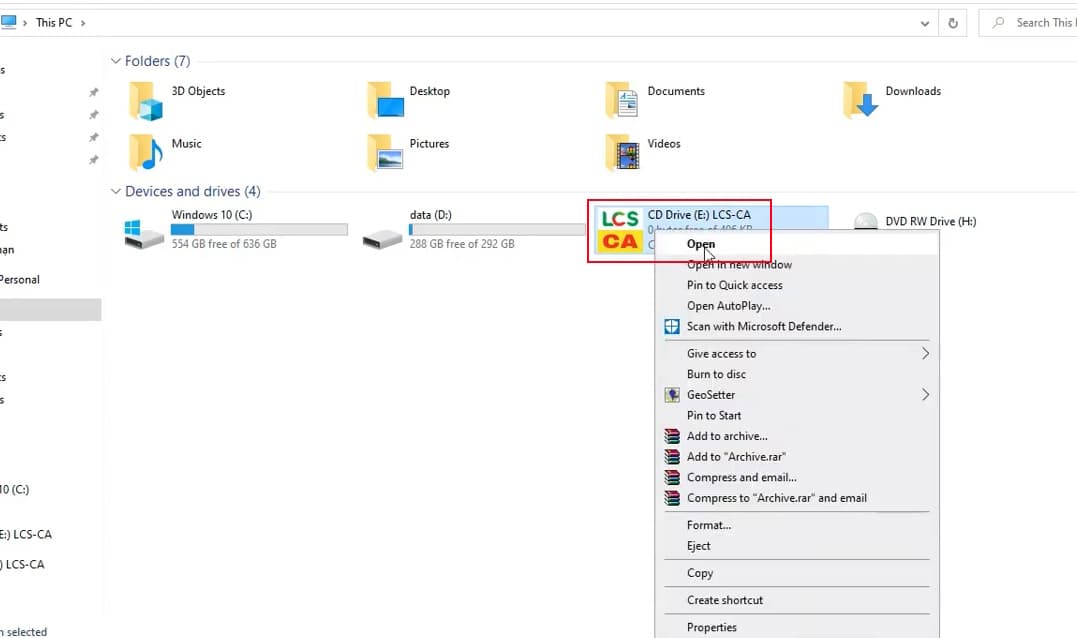Select the Documents folder icon
The height and width of the screenshot is (638, 1077).
click(x=623, y=101)
